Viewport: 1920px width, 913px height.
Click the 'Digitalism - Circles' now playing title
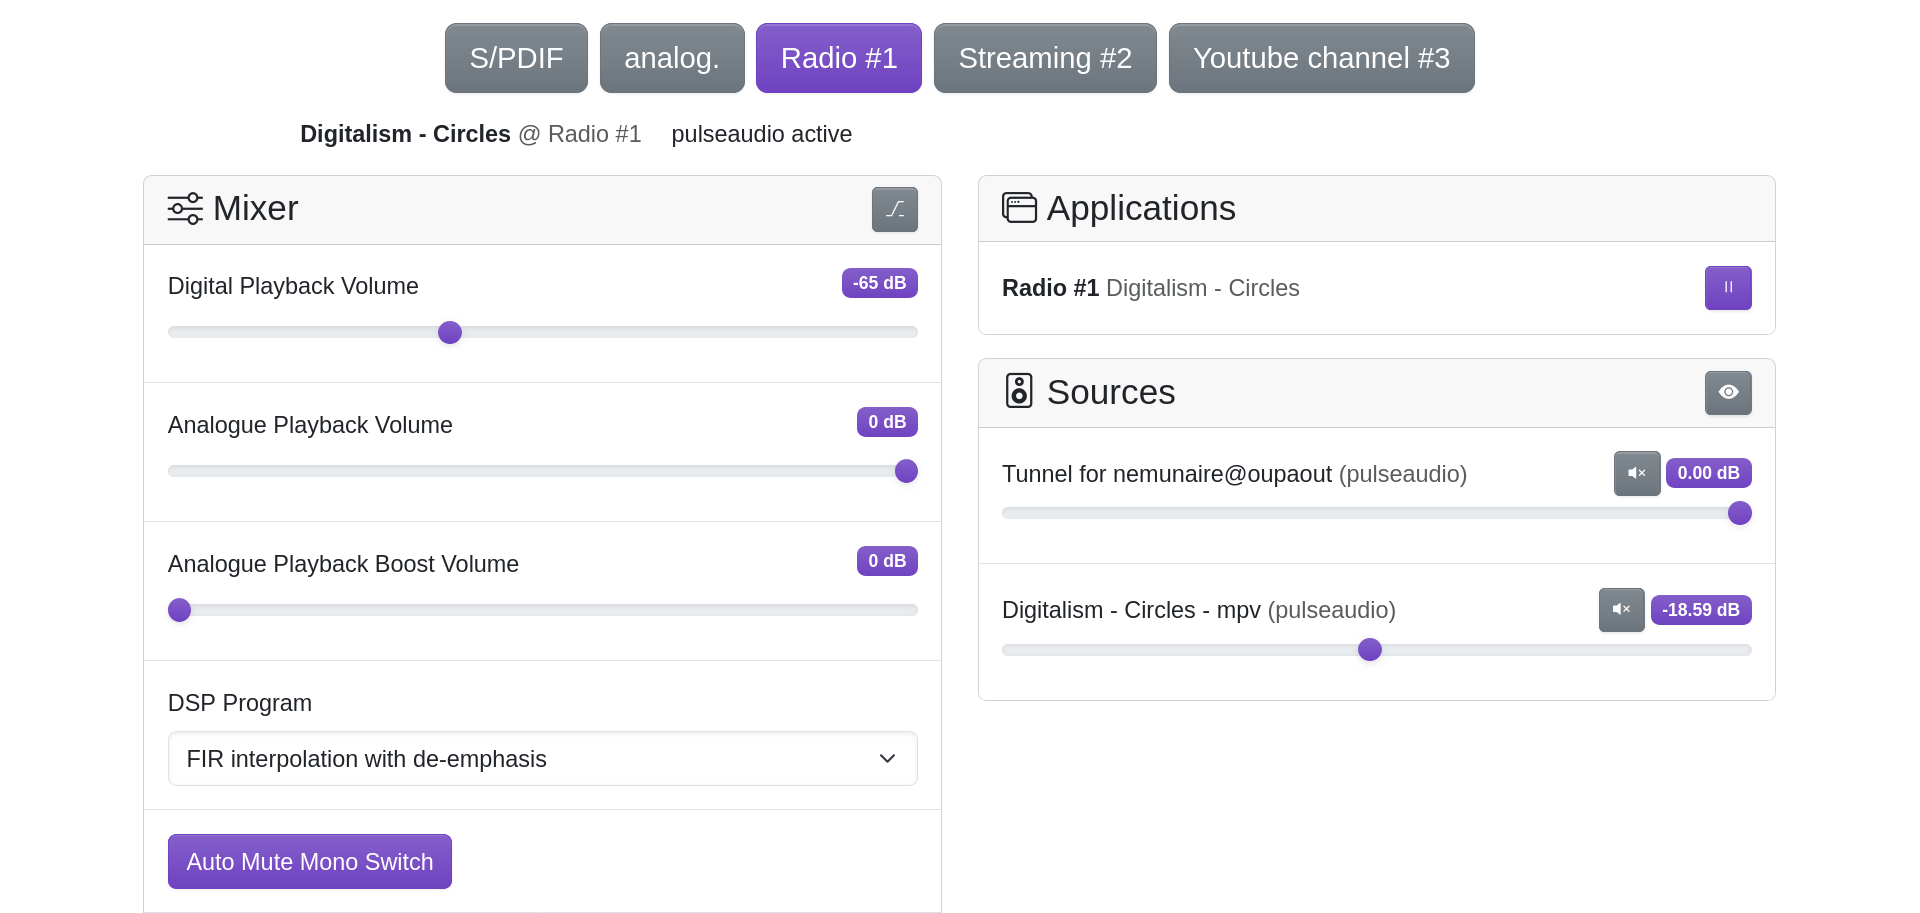(x=405, y=134)
